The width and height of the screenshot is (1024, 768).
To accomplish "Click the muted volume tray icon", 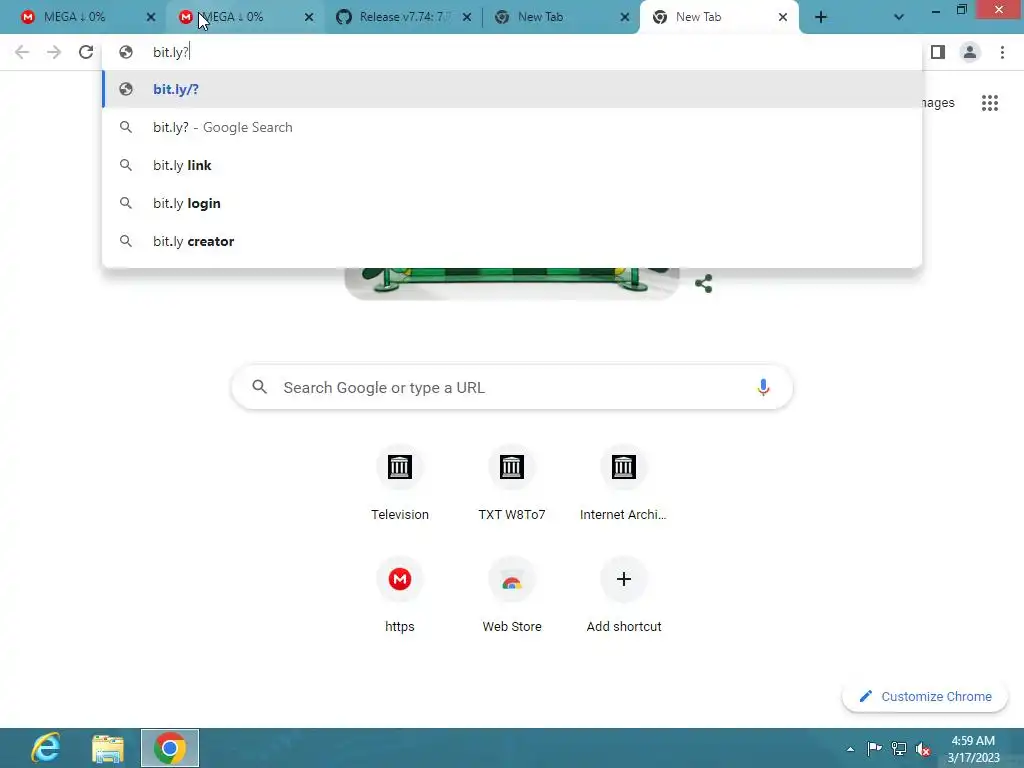I will [923, 748].
